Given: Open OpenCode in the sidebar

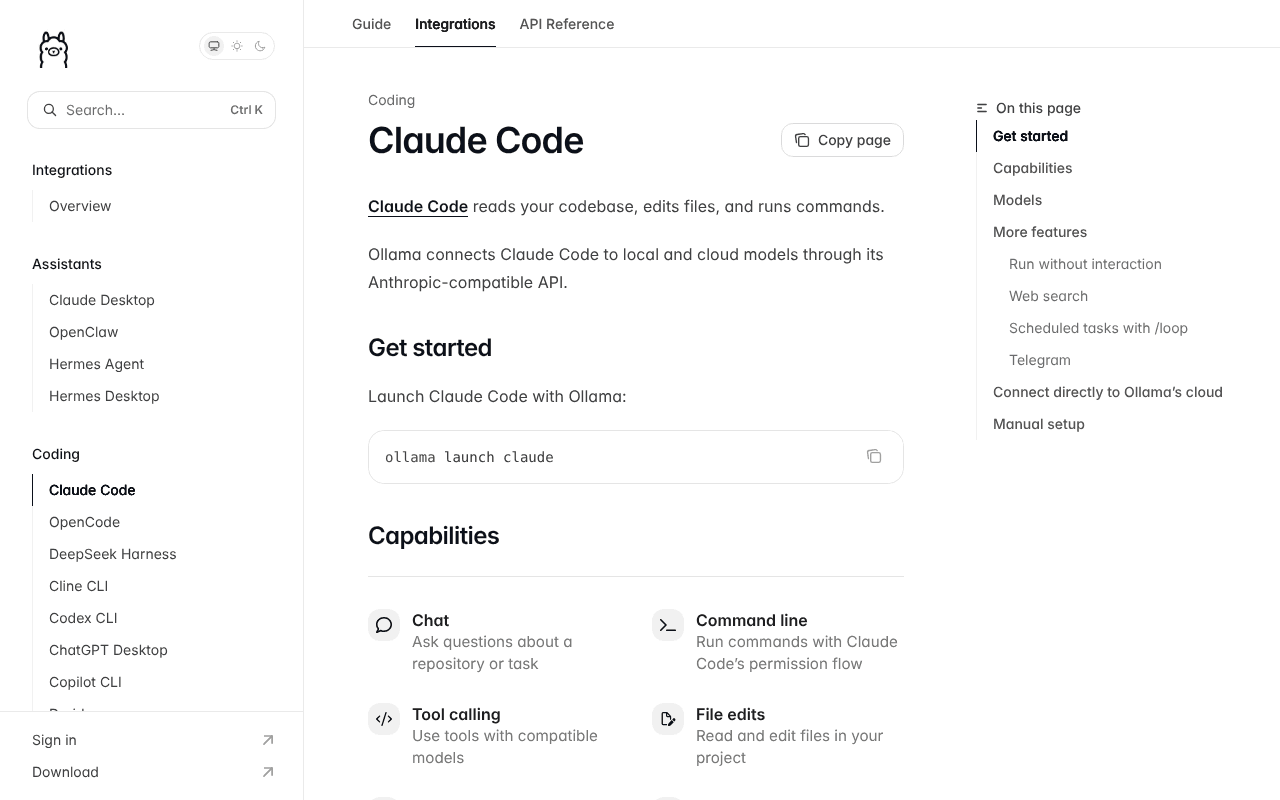Looking at the screenshot, I should pos(84,522).
